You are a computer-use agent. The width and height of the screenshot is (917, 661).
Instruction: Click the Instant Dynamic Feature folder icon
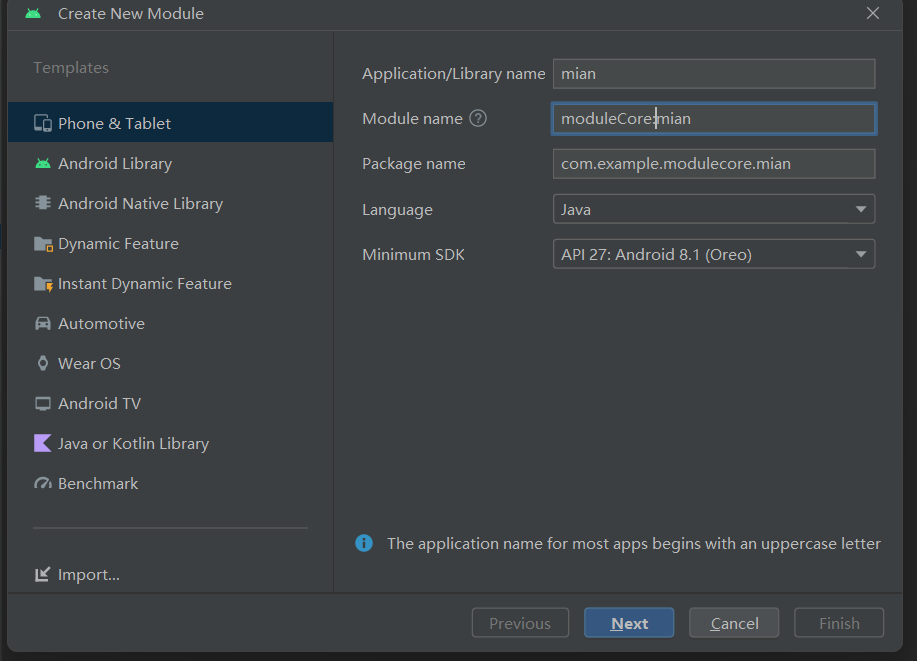point(43,284)
